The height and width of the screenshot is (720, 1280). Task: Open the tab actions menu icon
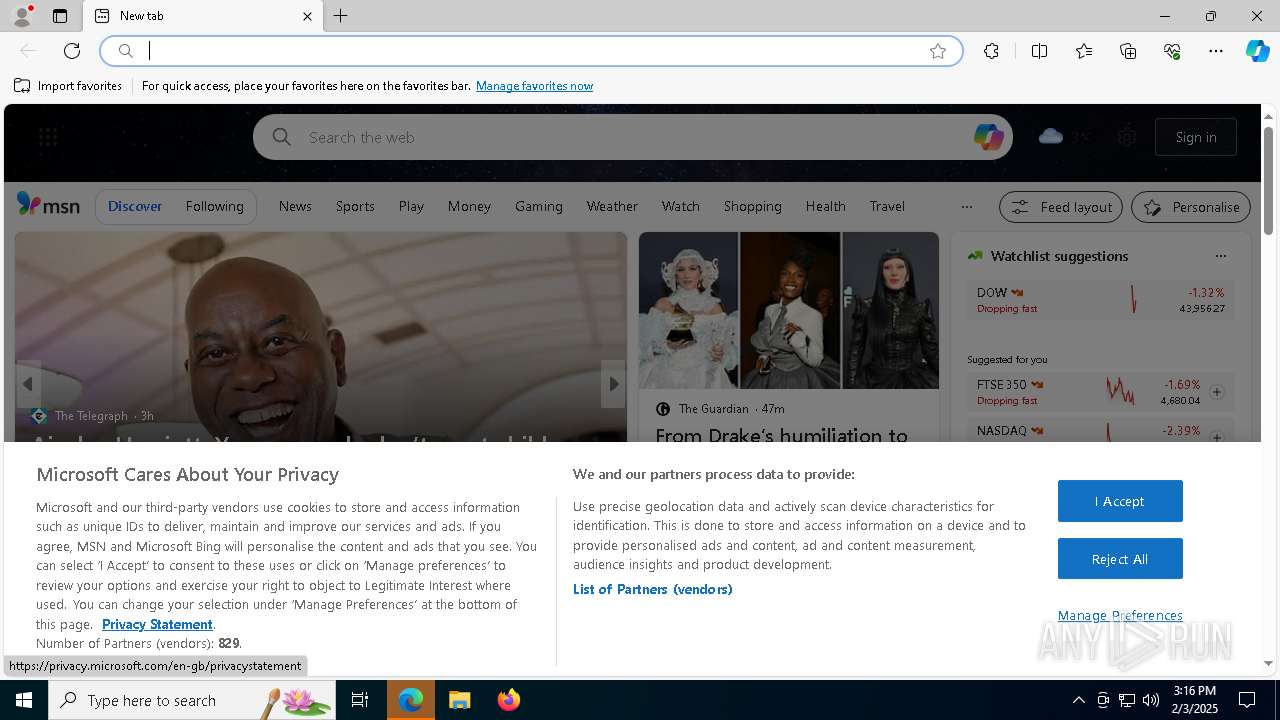(x=60, y=16)
